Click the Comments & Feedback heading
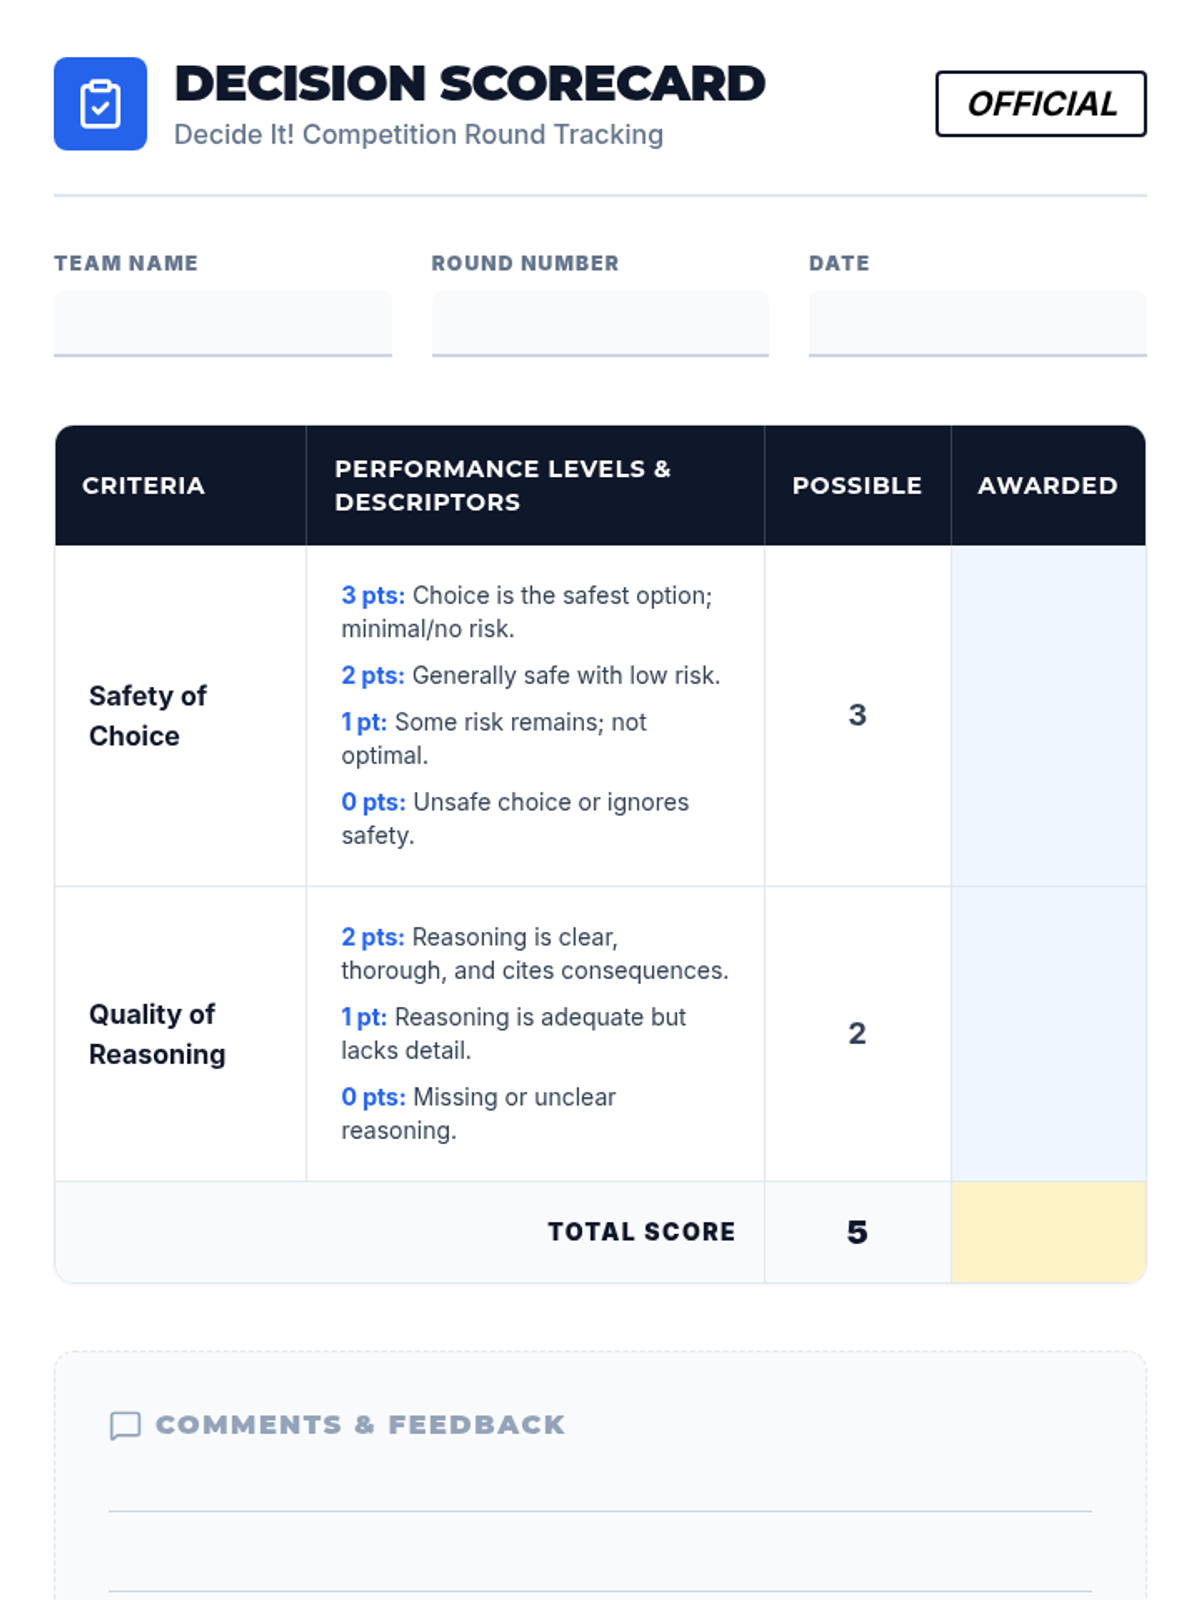 (360, 1425)
